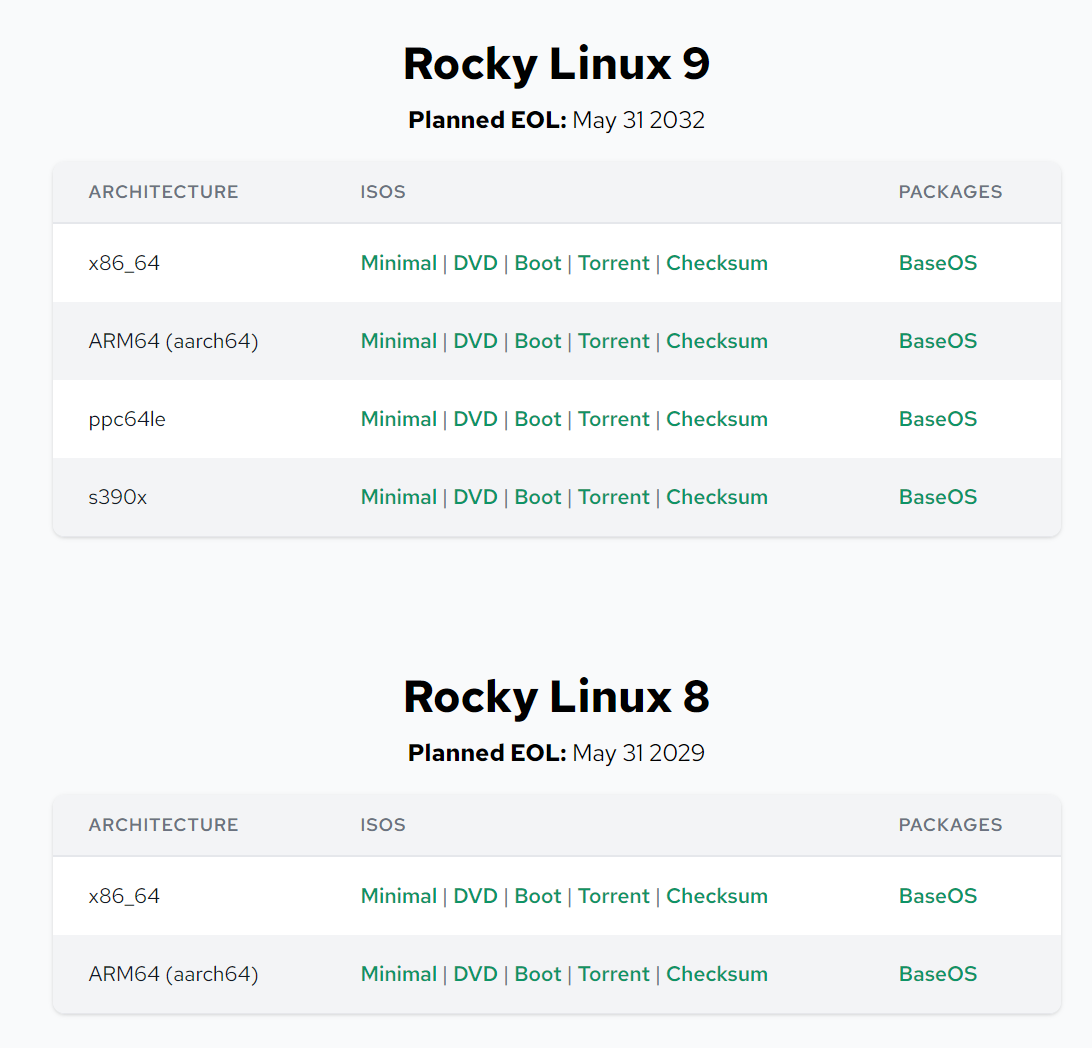The height and width of the screenshot is (1048, 1092).
Task: Browse BaseOS packages for ARM64 Rocky 9
Action: (x=937, y=341)
